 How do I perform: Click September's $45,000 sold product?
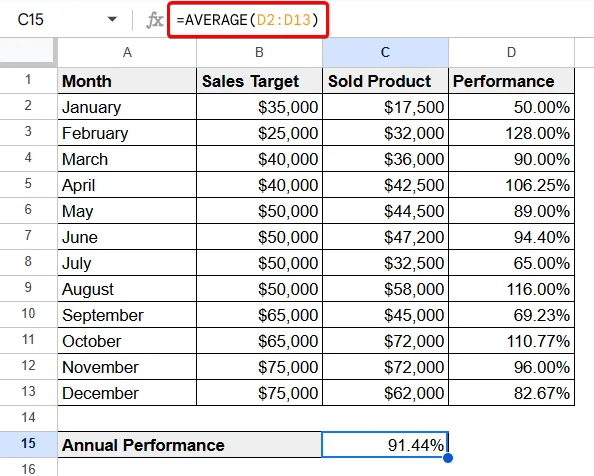pos(385,315)
